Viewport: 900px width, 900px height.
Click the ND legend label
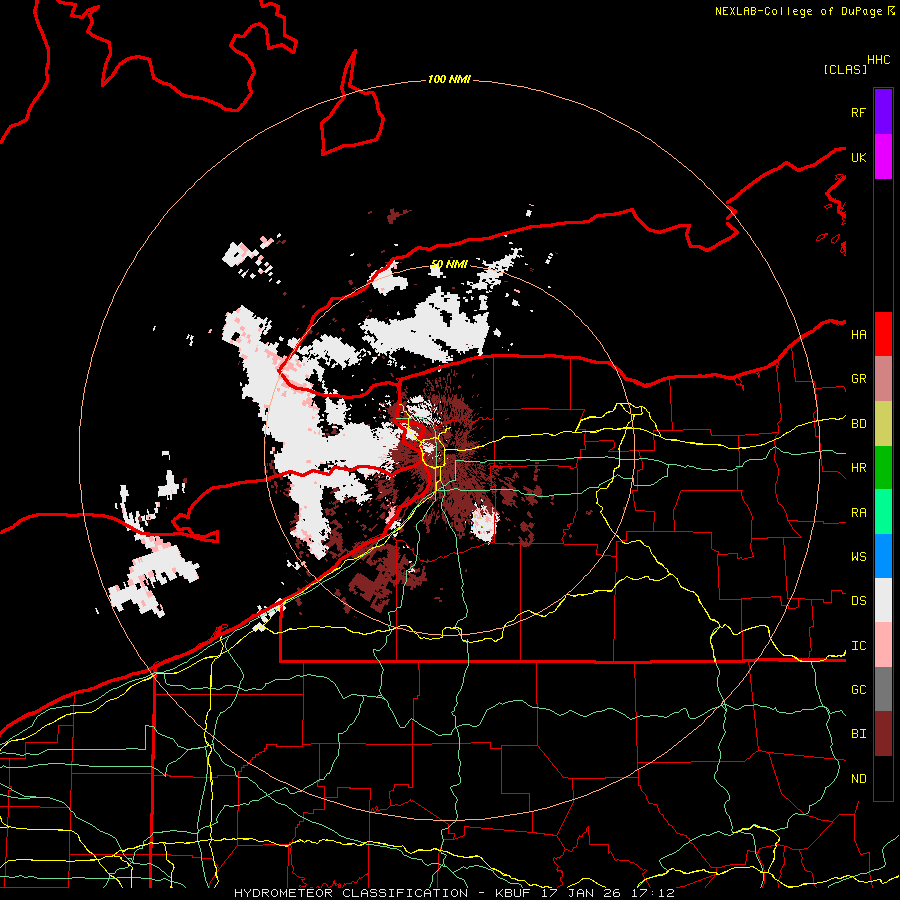(858, 779)
